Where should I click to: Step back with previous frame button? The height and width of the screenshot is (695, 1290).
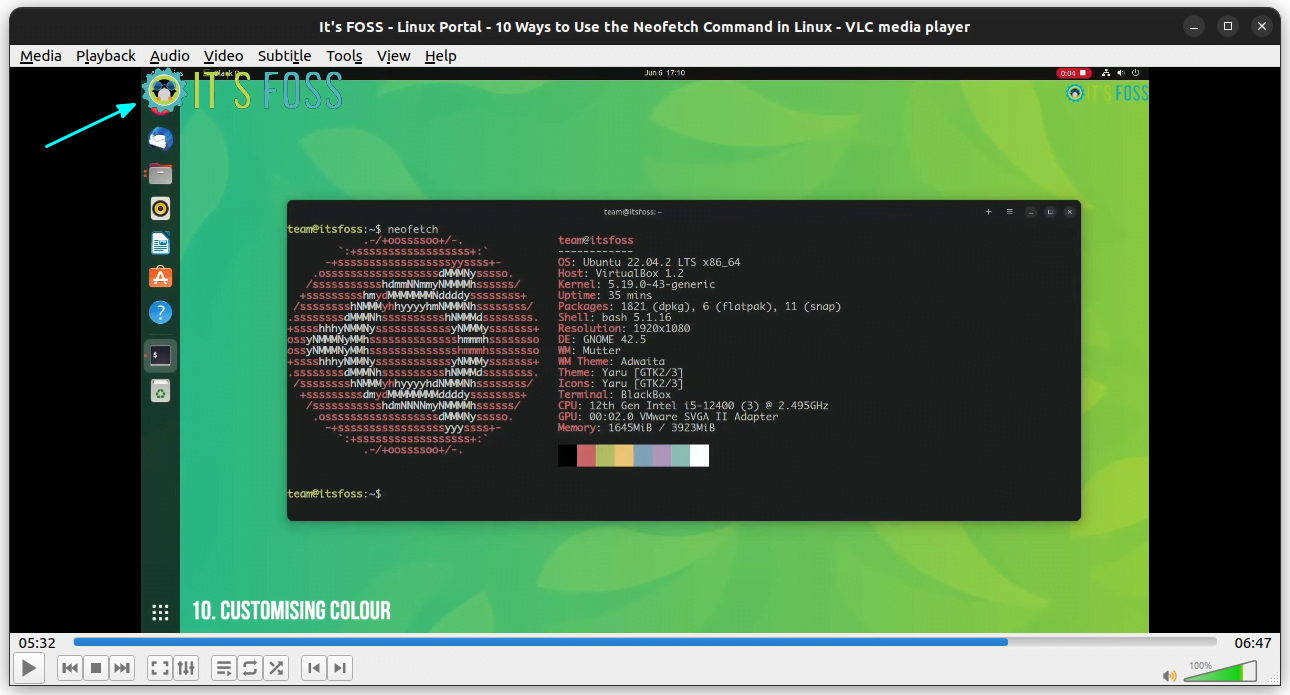point(314,668)
